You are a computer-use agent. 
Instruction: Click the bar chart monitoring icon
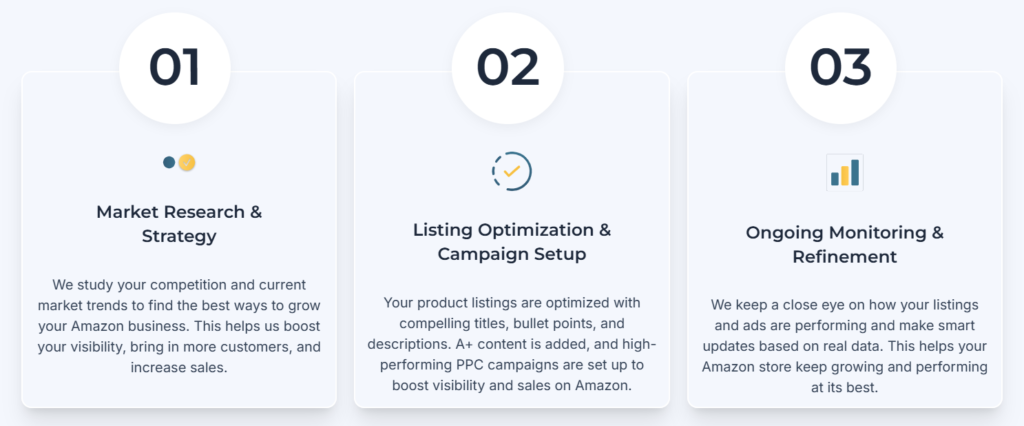coord(844,172)
